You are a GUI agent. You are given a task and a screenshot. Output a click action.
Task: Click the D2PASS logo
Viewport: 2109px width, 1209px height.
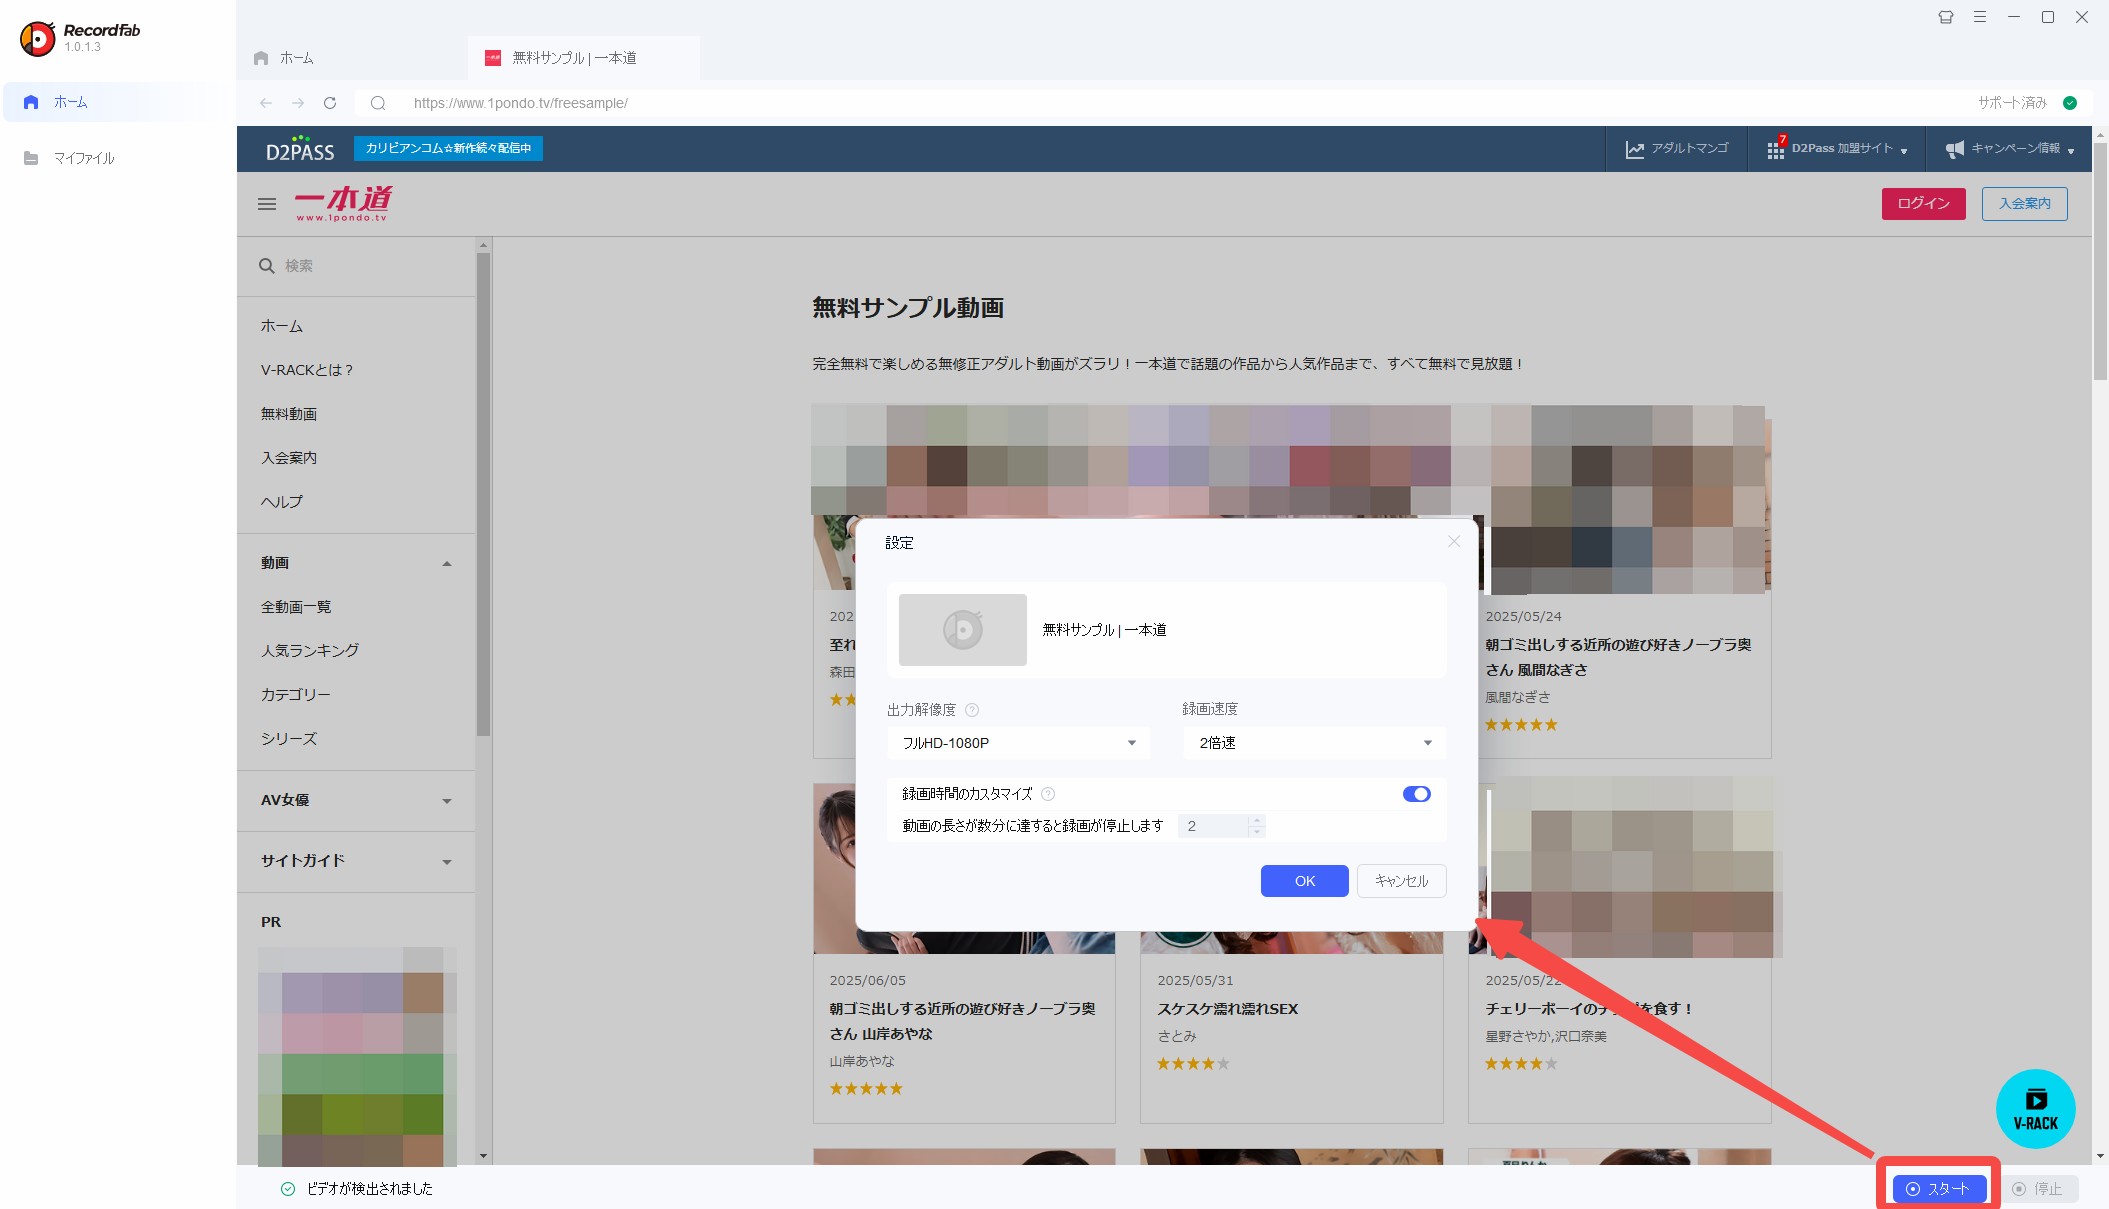tap(300, 149)
